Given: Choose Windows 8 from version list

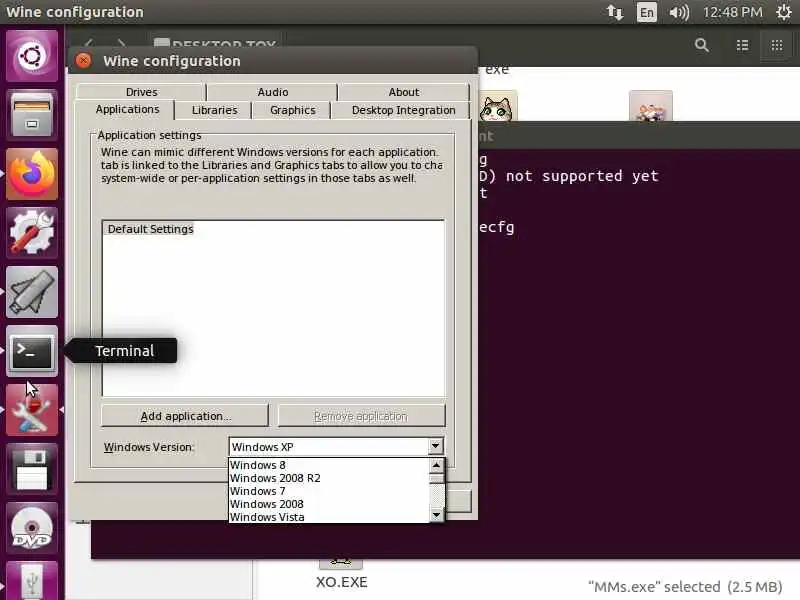Looking at the screenshot, I should pyautogui.click(x=329, y=465).
